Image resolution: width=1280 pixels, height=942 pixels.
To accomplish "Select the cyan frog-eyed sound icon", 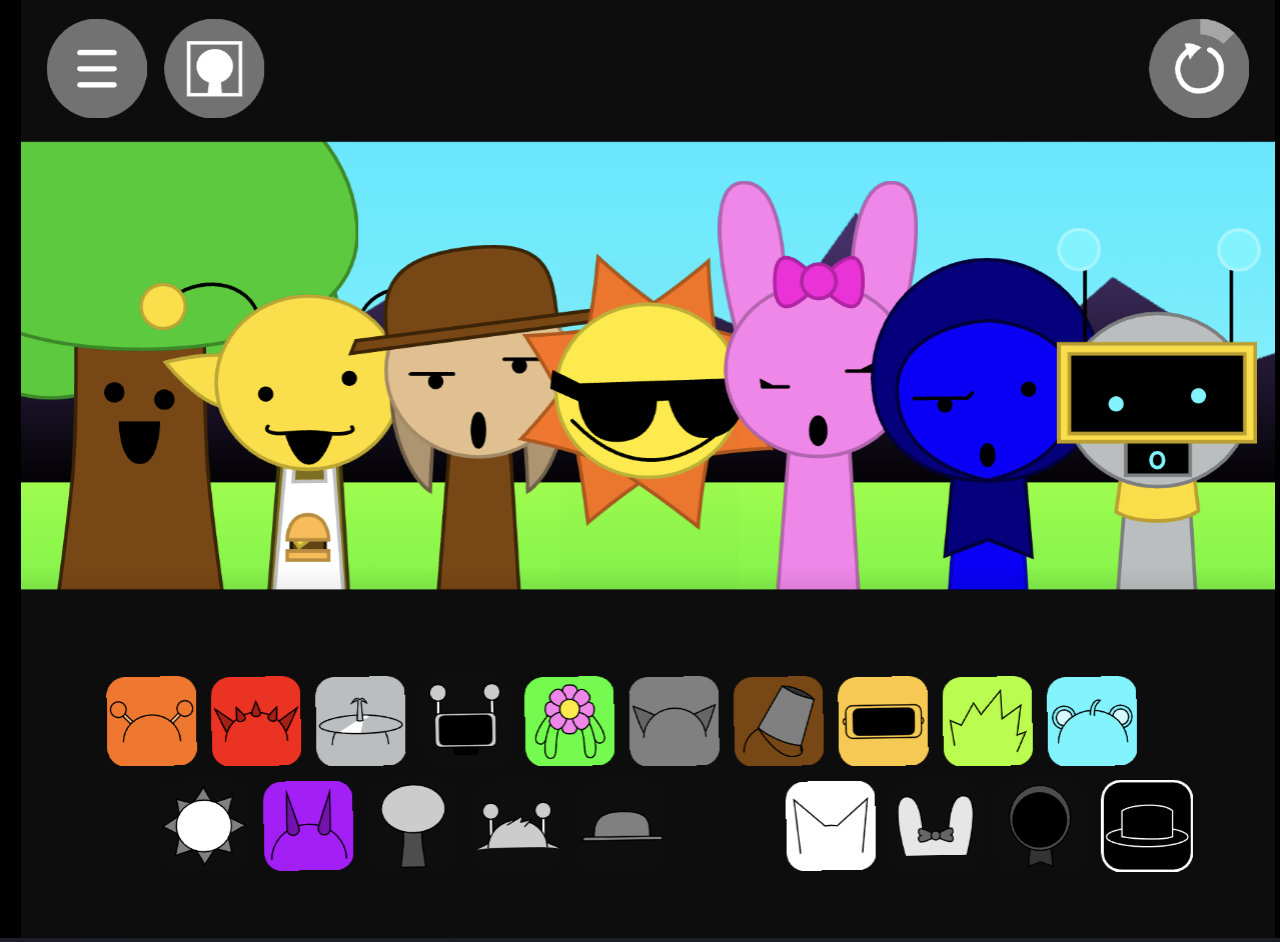I will click(x=1092, y=721).
